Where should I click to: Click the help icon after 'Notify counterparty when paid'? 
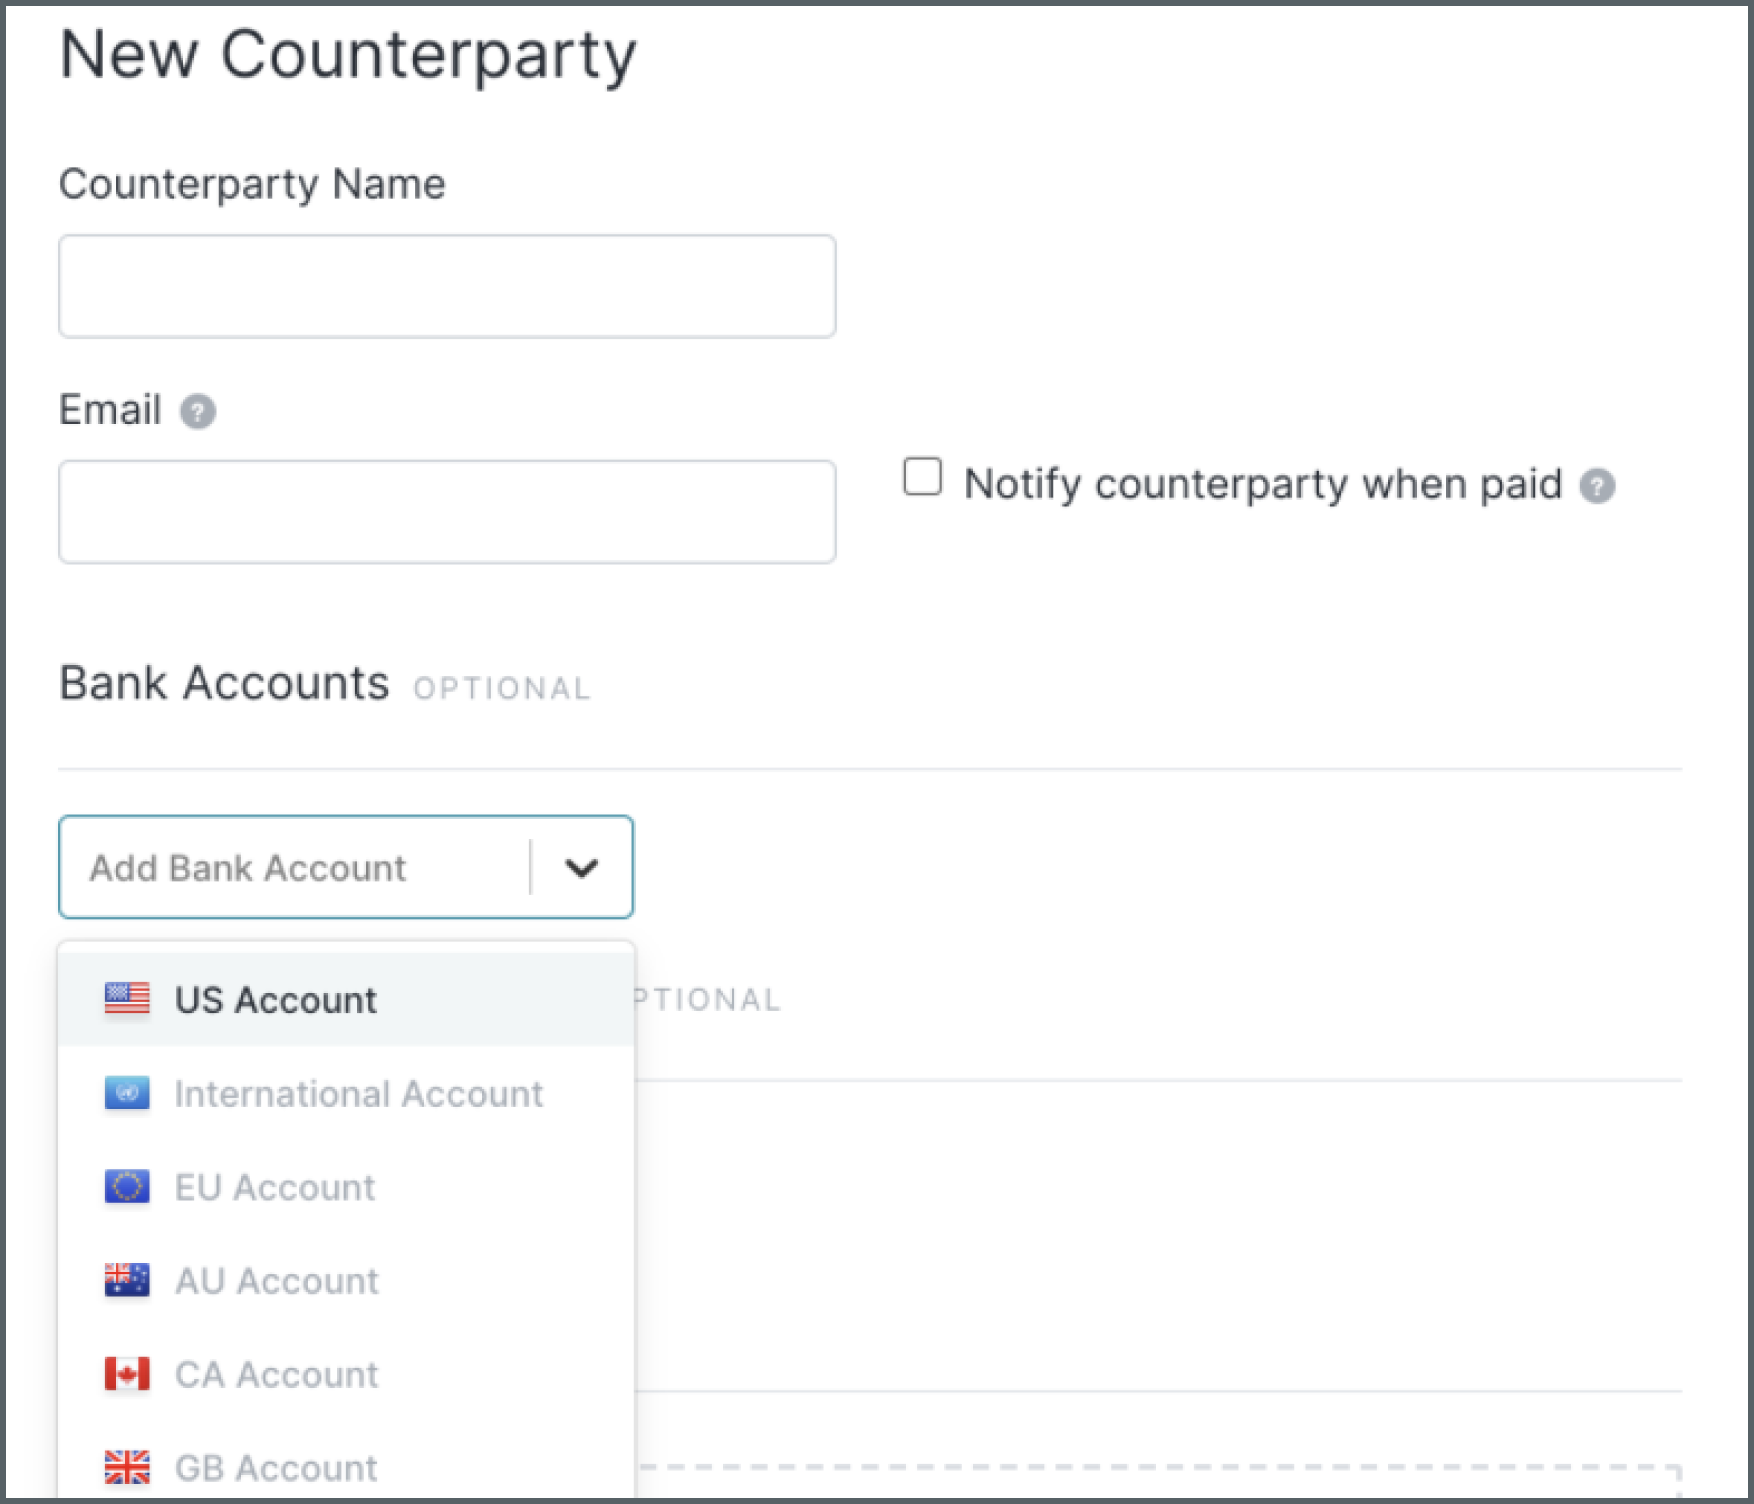click(1598, 486)
